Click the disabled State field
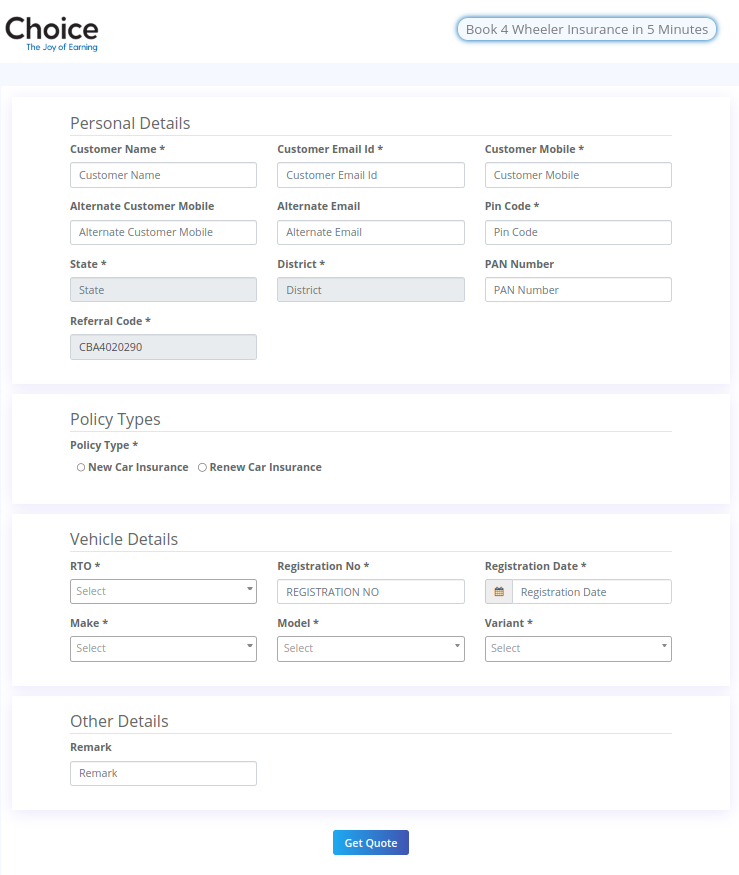 [163, 290]
